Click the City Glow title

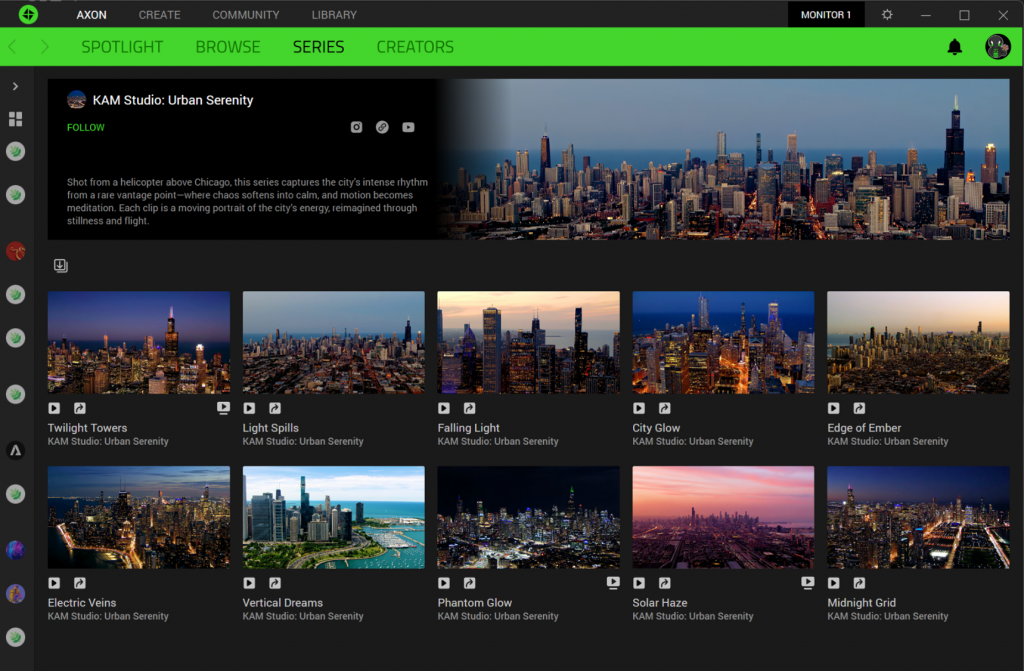point(656,428)
